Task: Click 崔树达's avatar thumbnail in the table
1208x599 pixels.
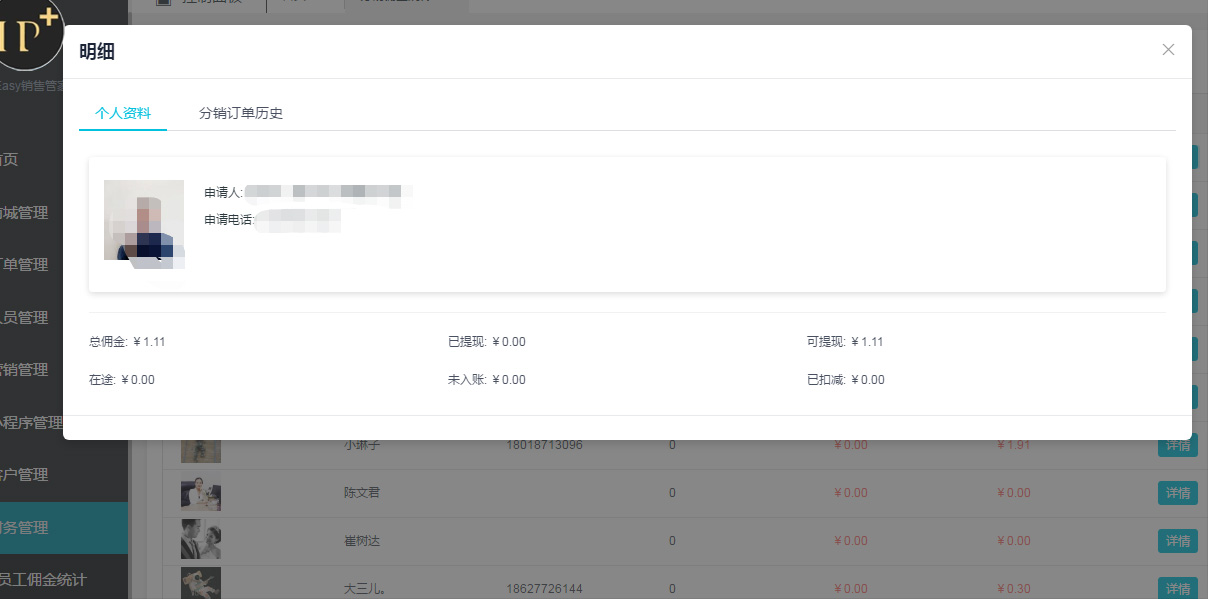Action: (201, 540)
